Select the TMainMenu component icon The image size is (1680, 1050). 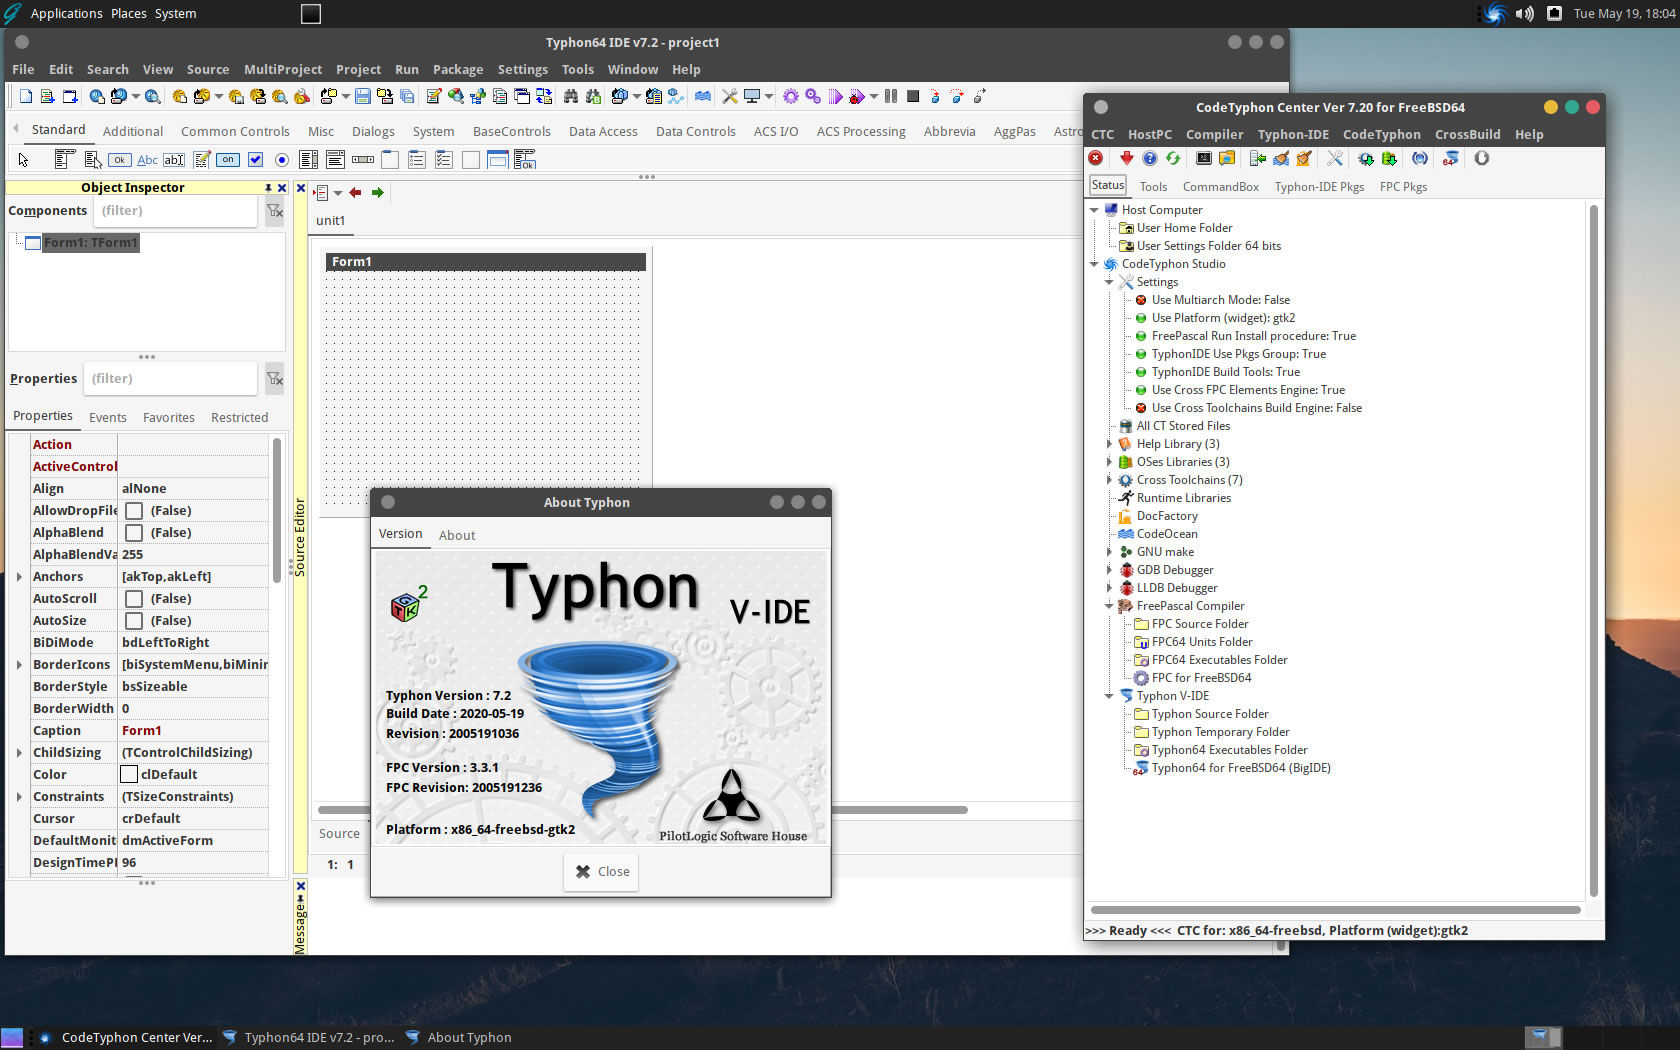click(65, 159)
